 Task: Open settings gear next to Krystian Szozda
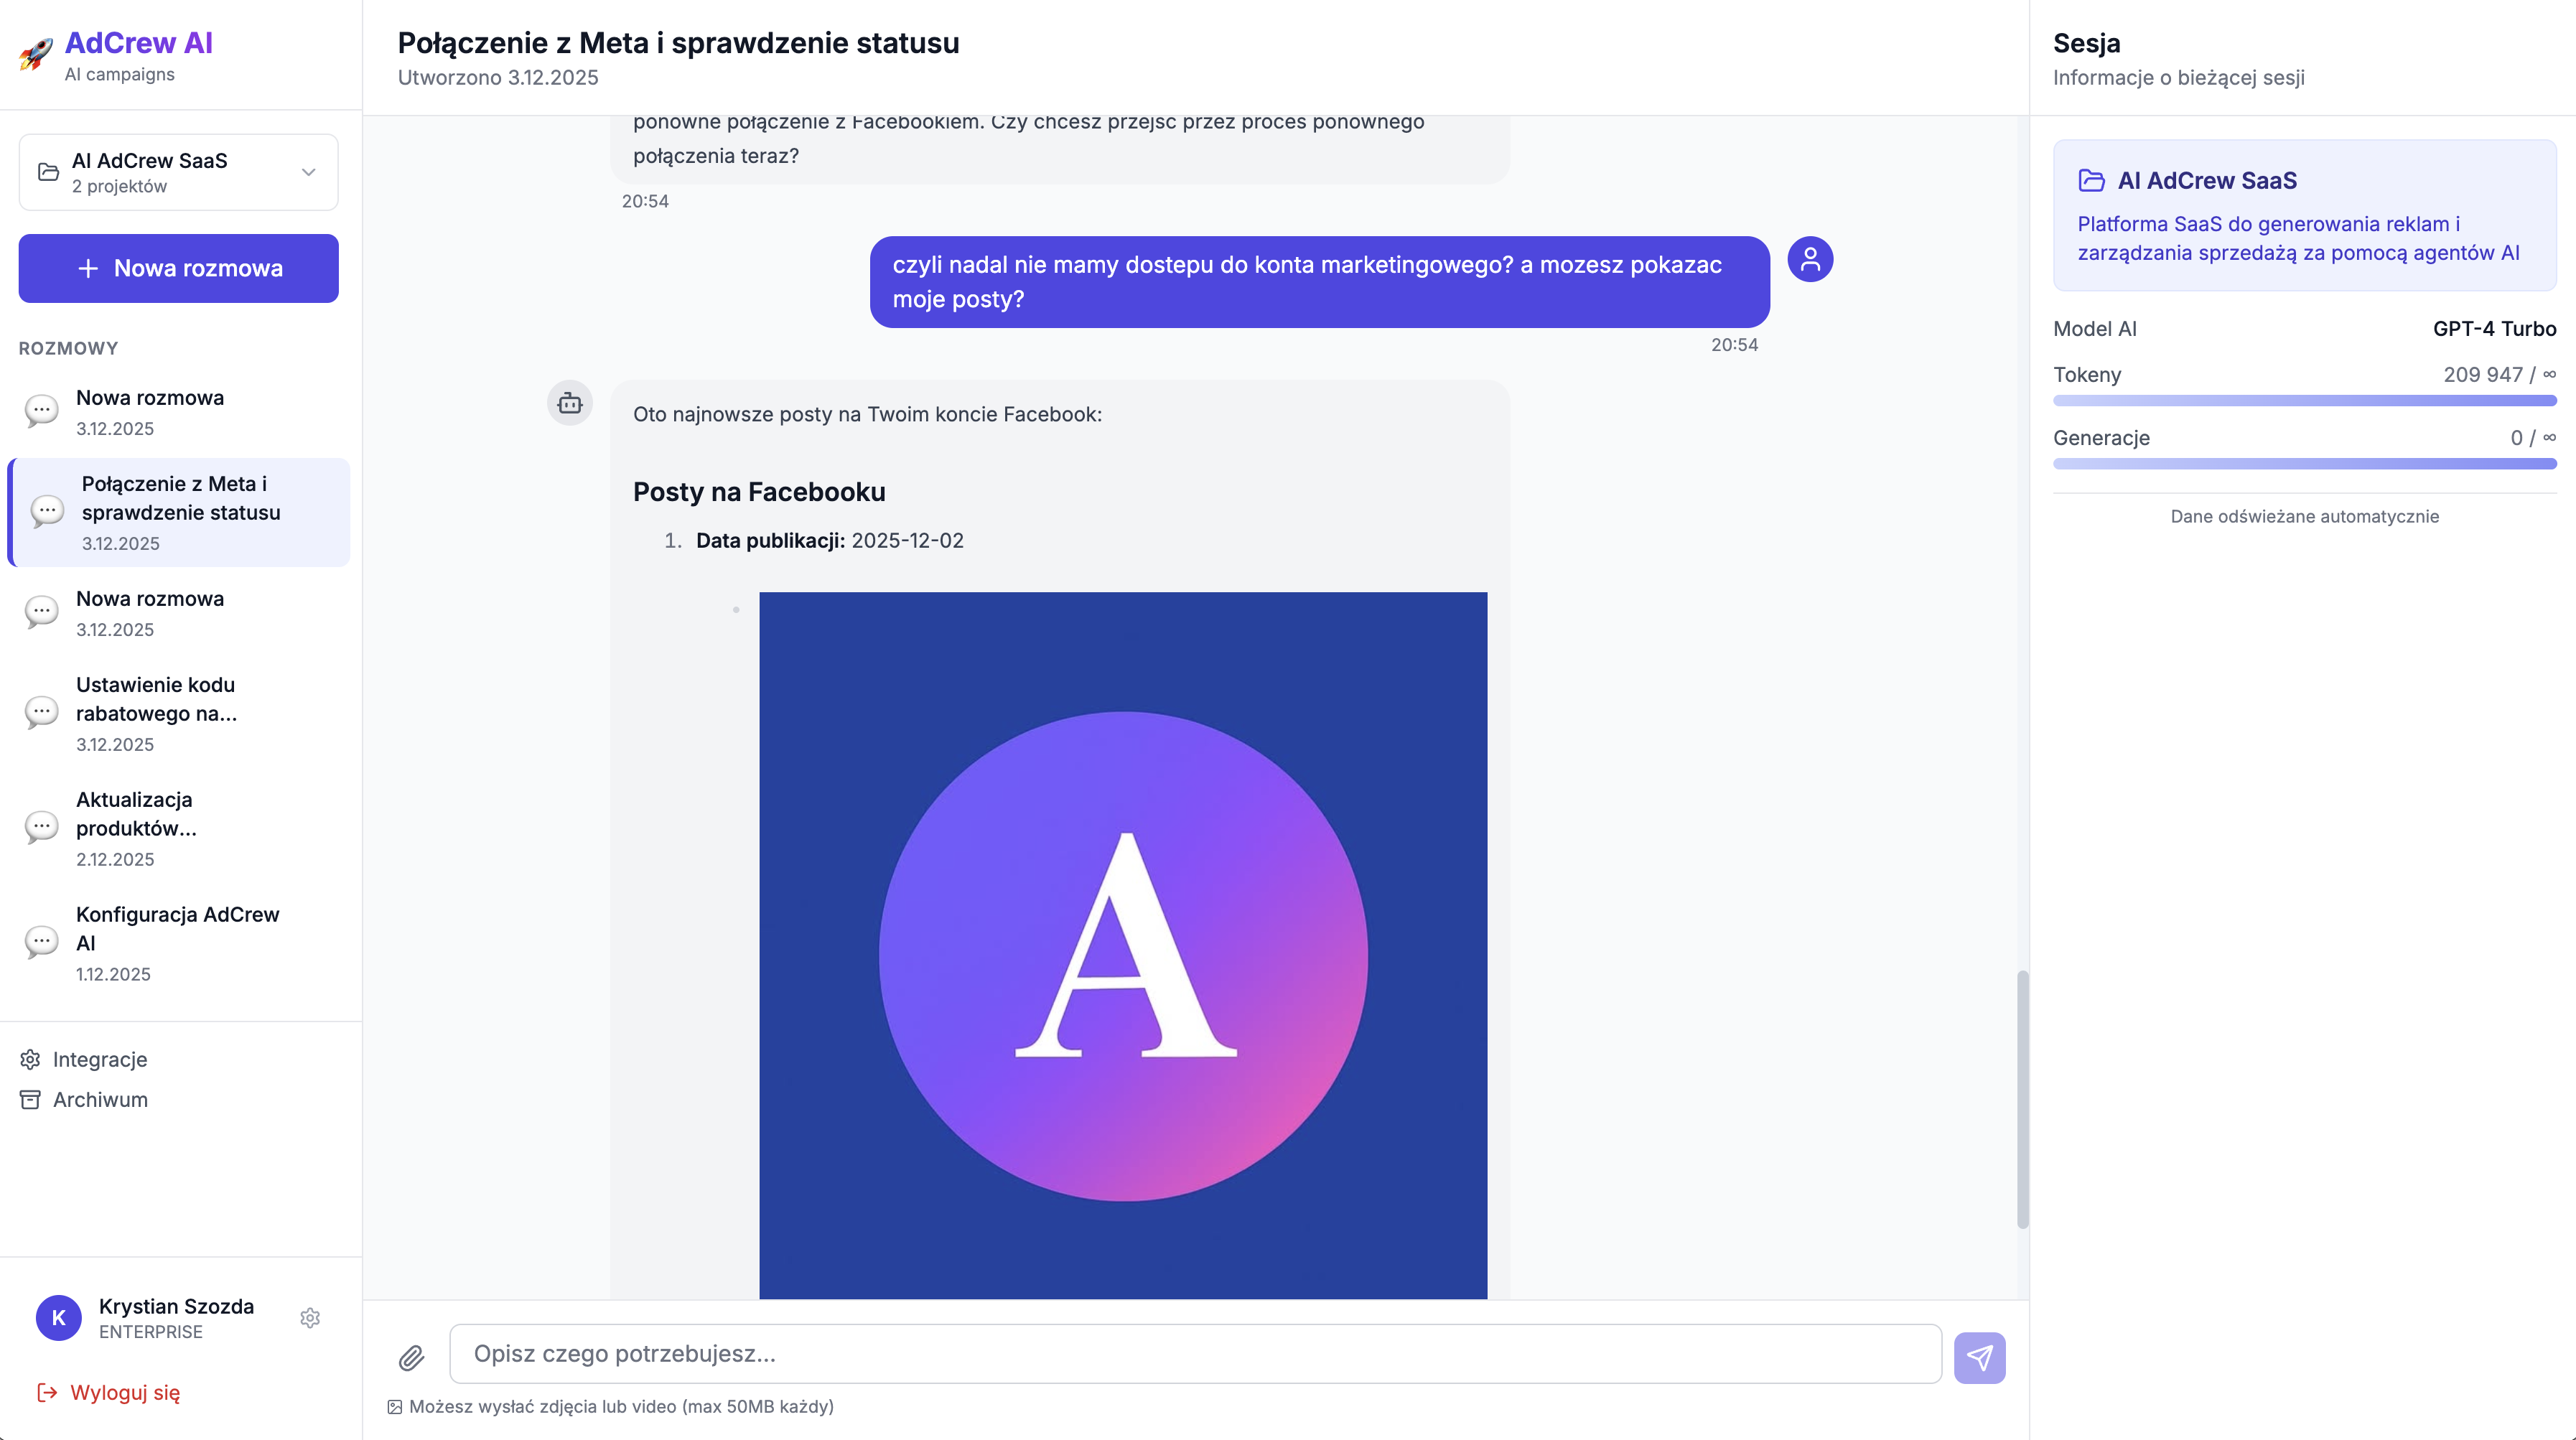[x=310, y=1318]
